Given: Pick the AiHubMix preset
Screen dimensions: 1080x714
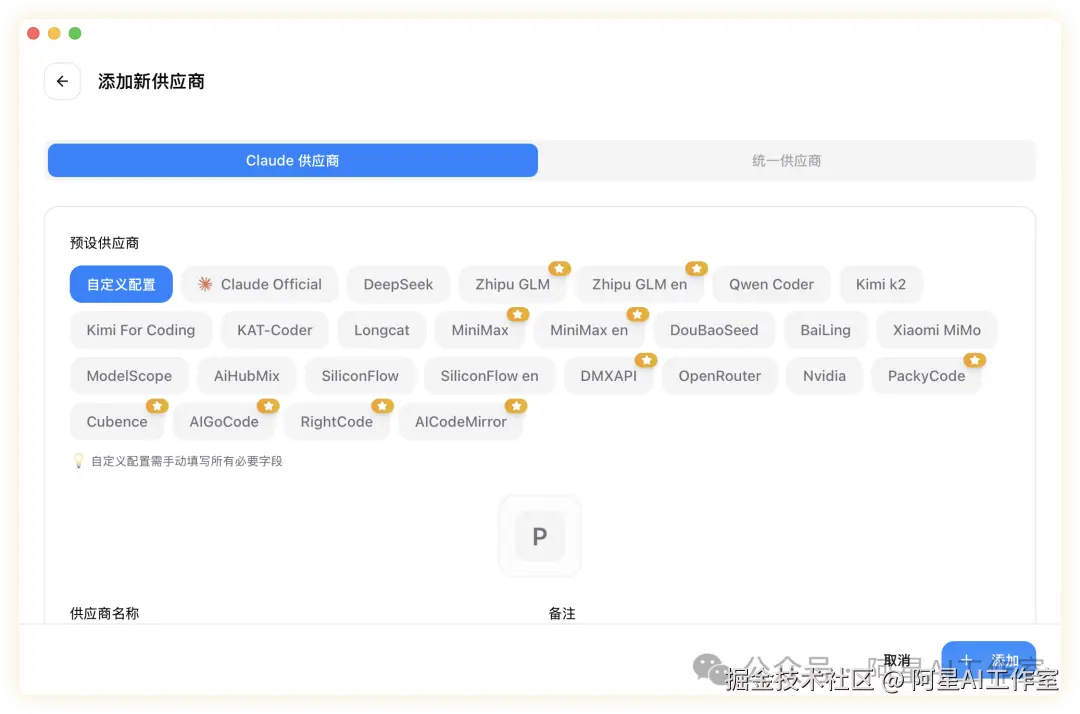Looking at the screenshot, I should coord(247,376).
